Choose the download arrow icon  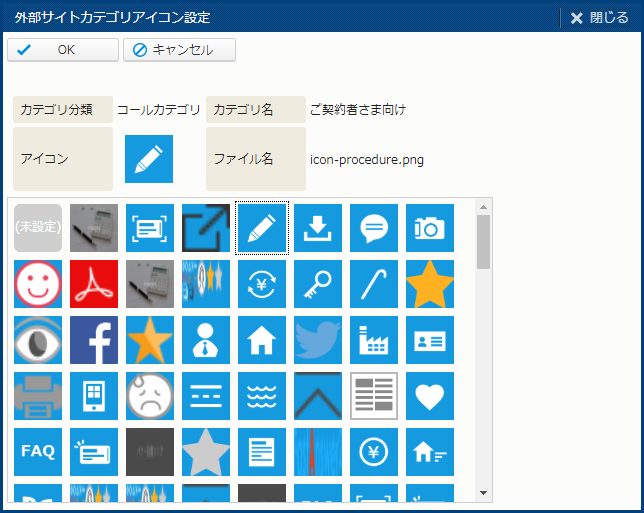pos(318,228)
